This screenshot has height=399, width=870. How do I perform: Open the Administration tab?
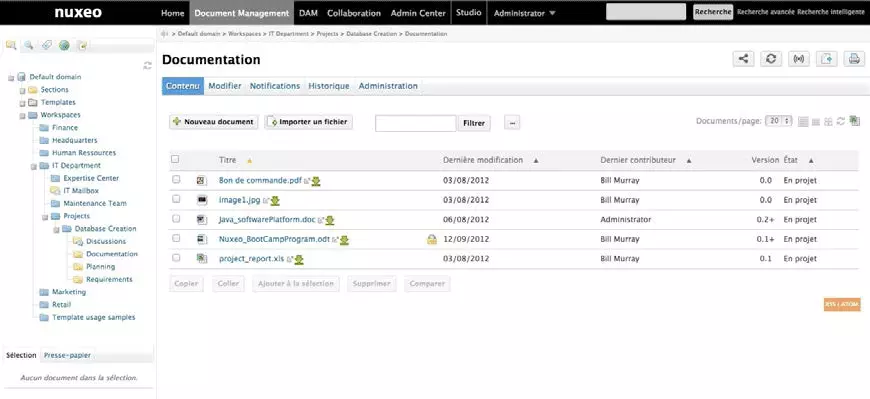(x=388, y=86)
